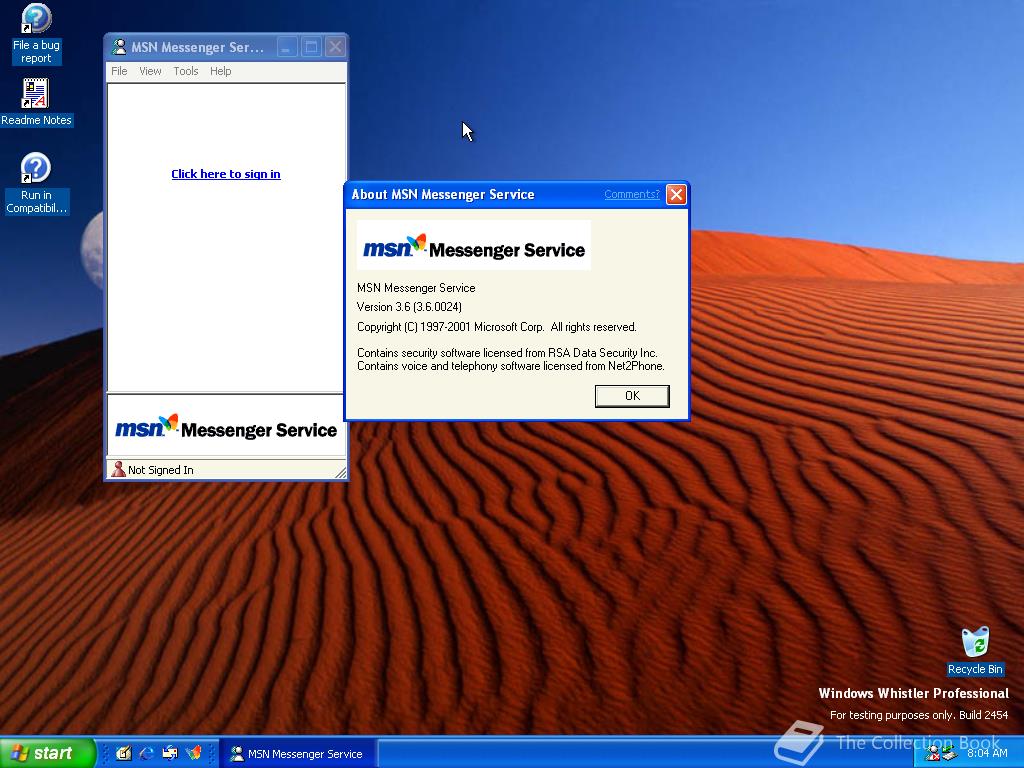Click the Net2Phone license line
The image size is (1024, 768).
511,366
